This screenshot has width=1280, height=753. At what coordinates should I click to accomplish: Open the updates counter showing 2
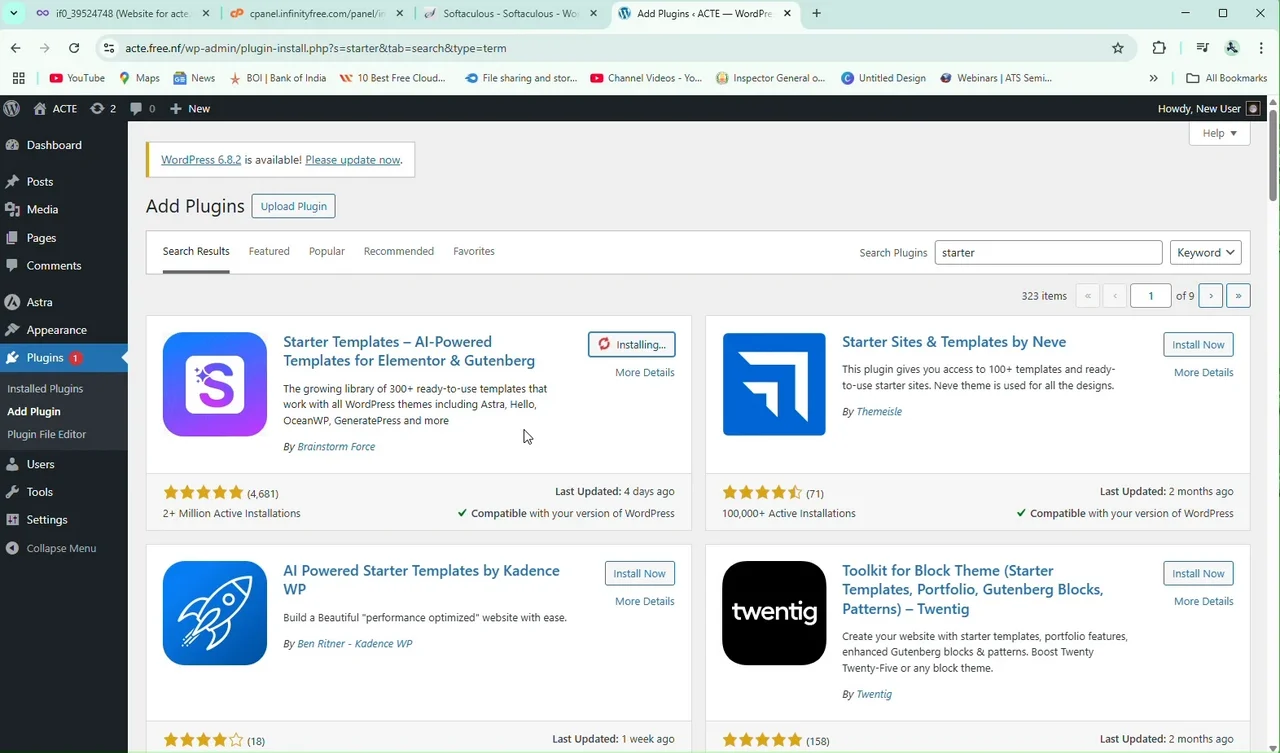(x=103, y=108)
